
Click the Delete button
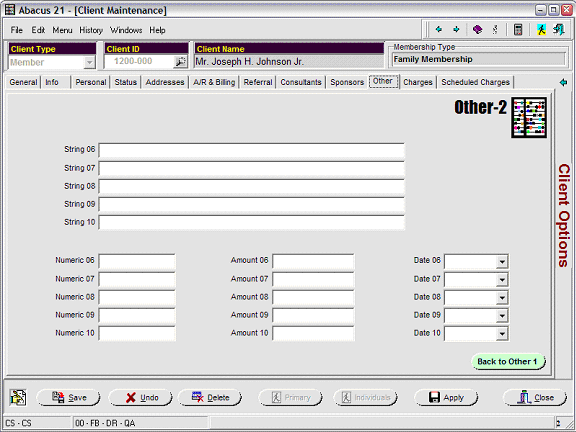tap(210, 397)
